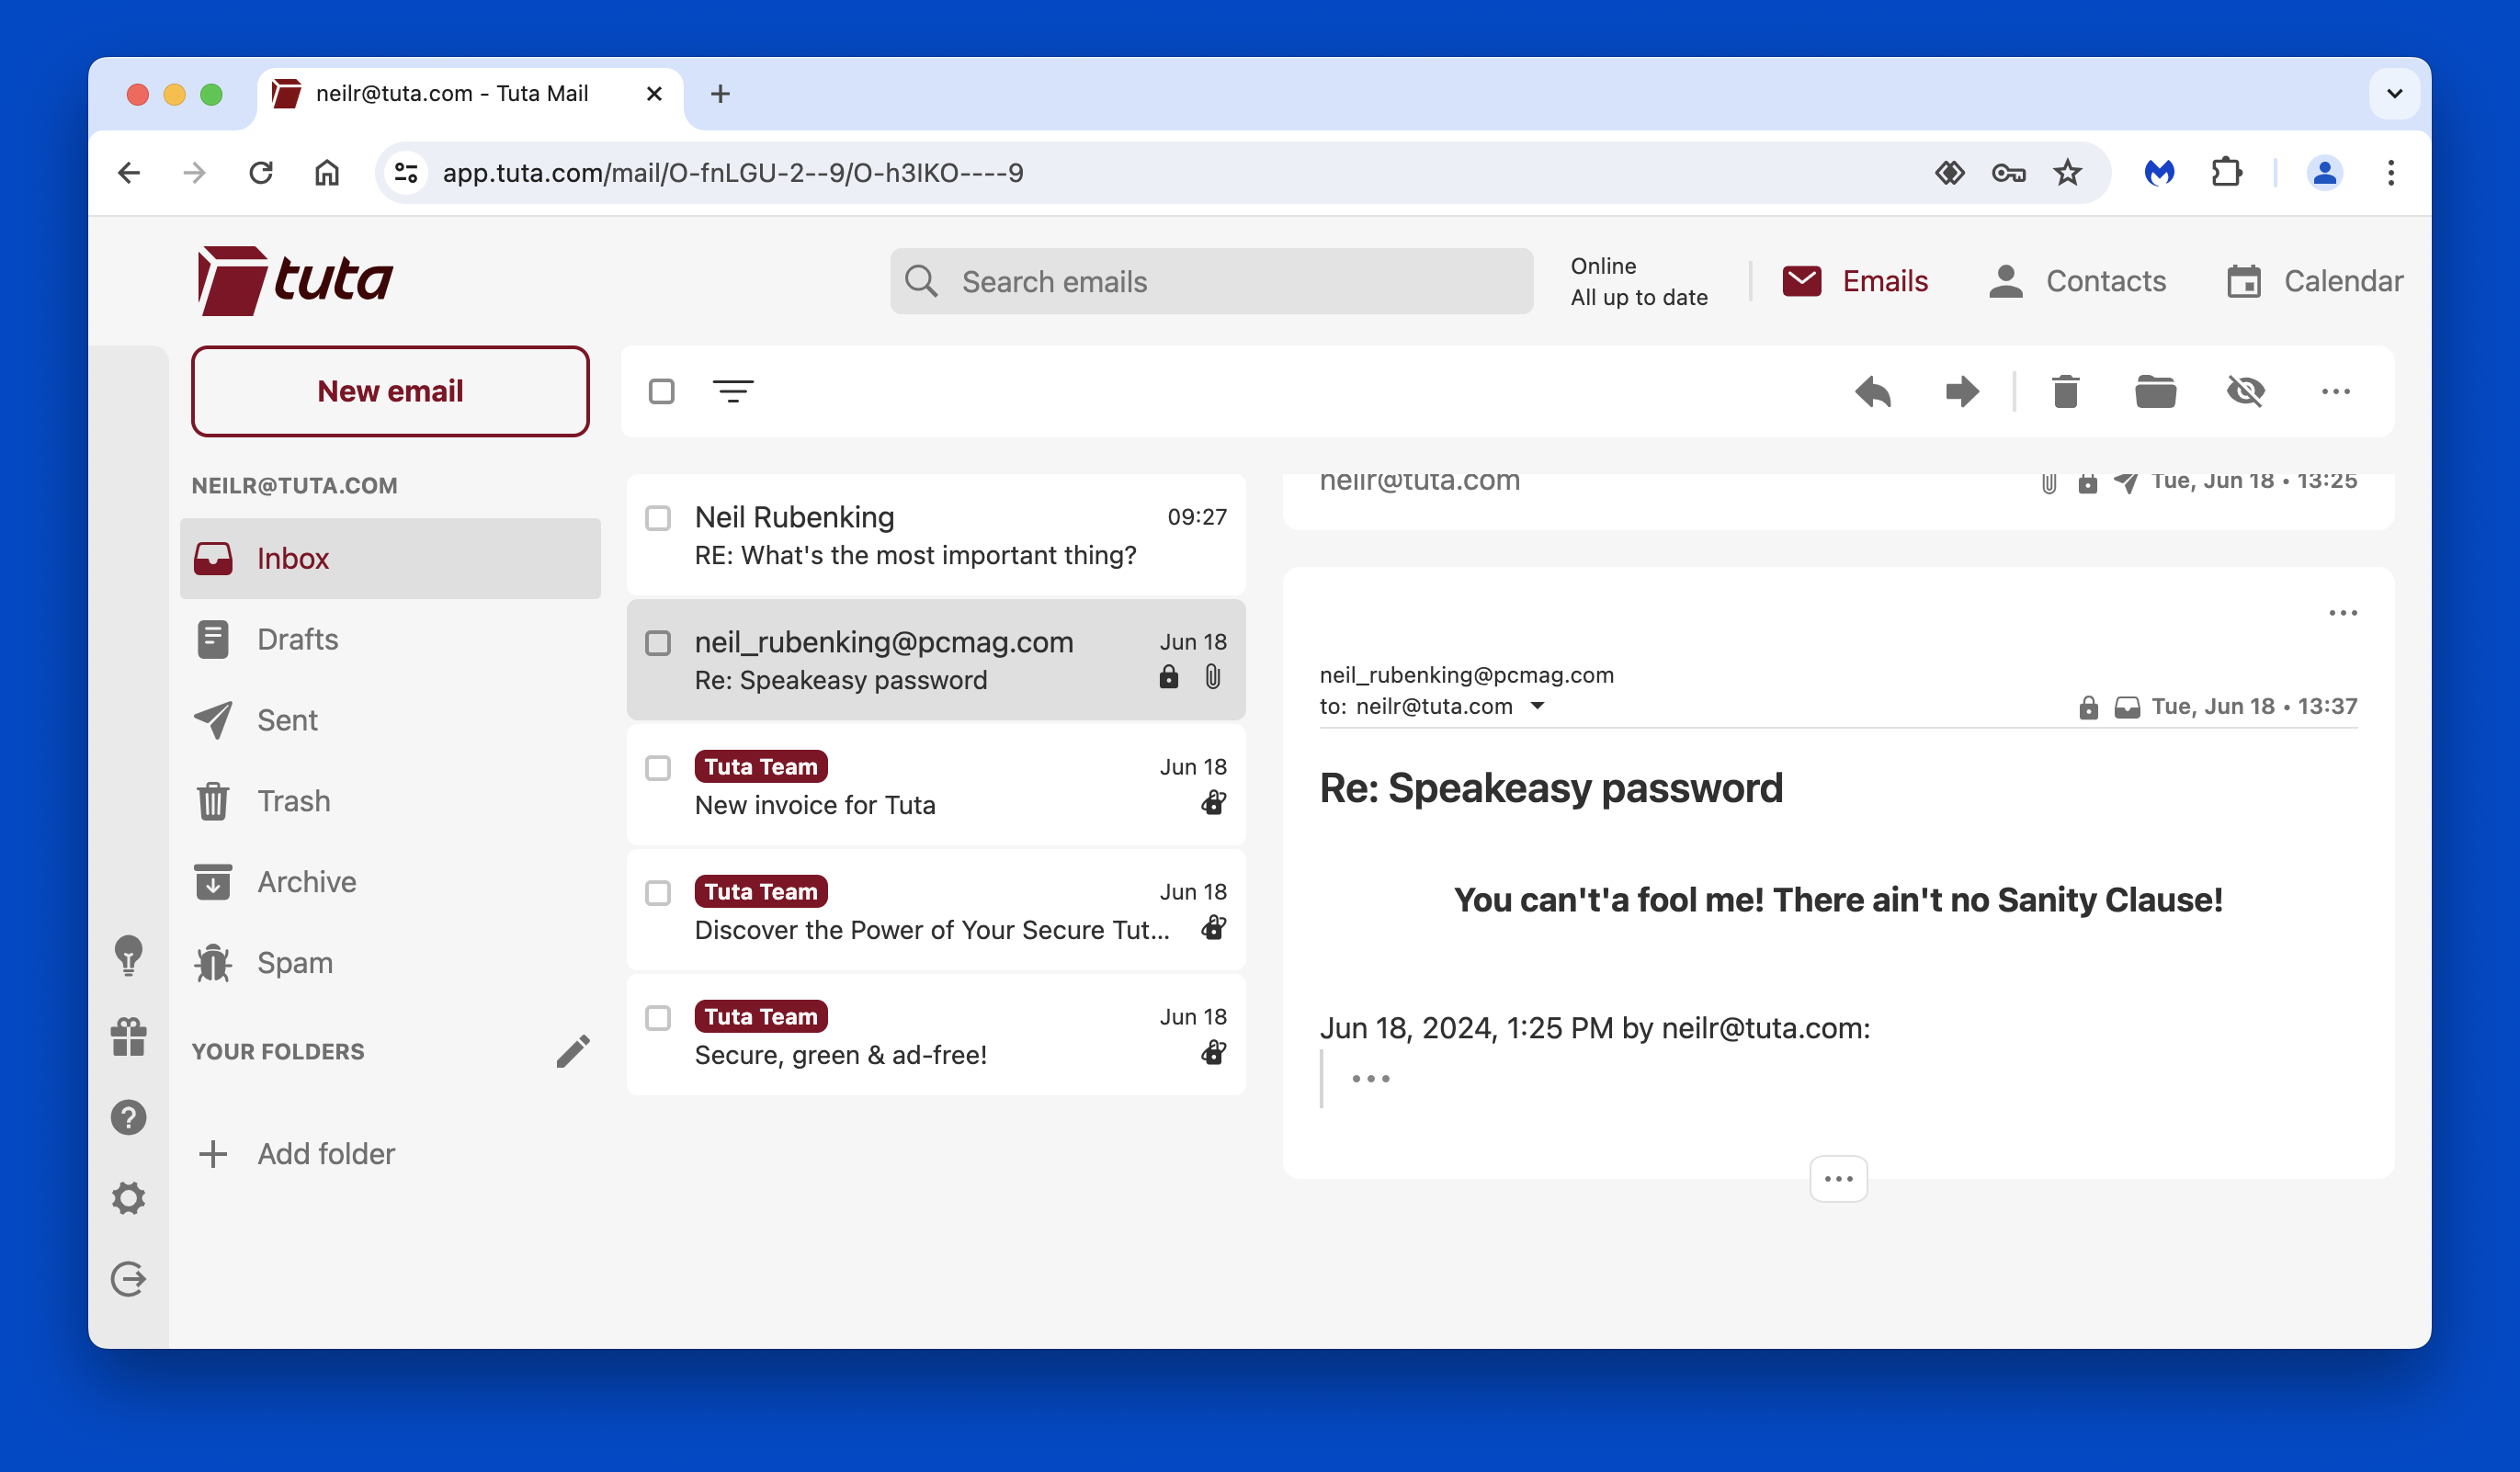This screenshot has height=1472, width=2520.
Task: Tick the select-all checkbox above mail list
Action: tap(661, 391)
